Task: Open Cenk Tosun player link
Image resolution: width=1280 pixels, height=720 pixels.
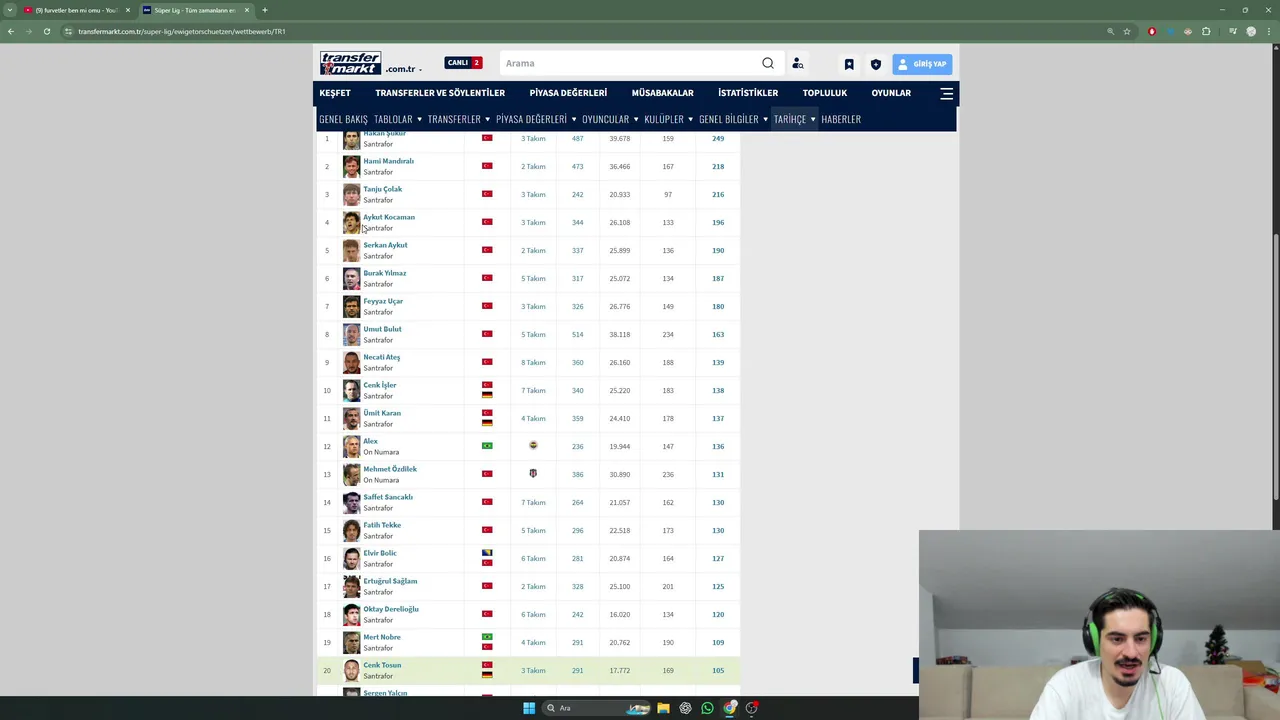Action: click(382, 665)
